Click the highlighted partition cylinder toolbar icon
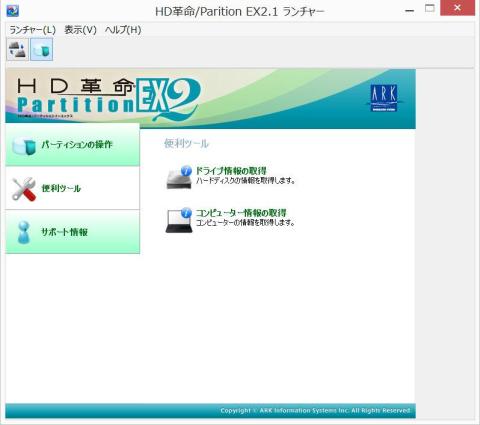Screen dimensions: 480x425 42,49
